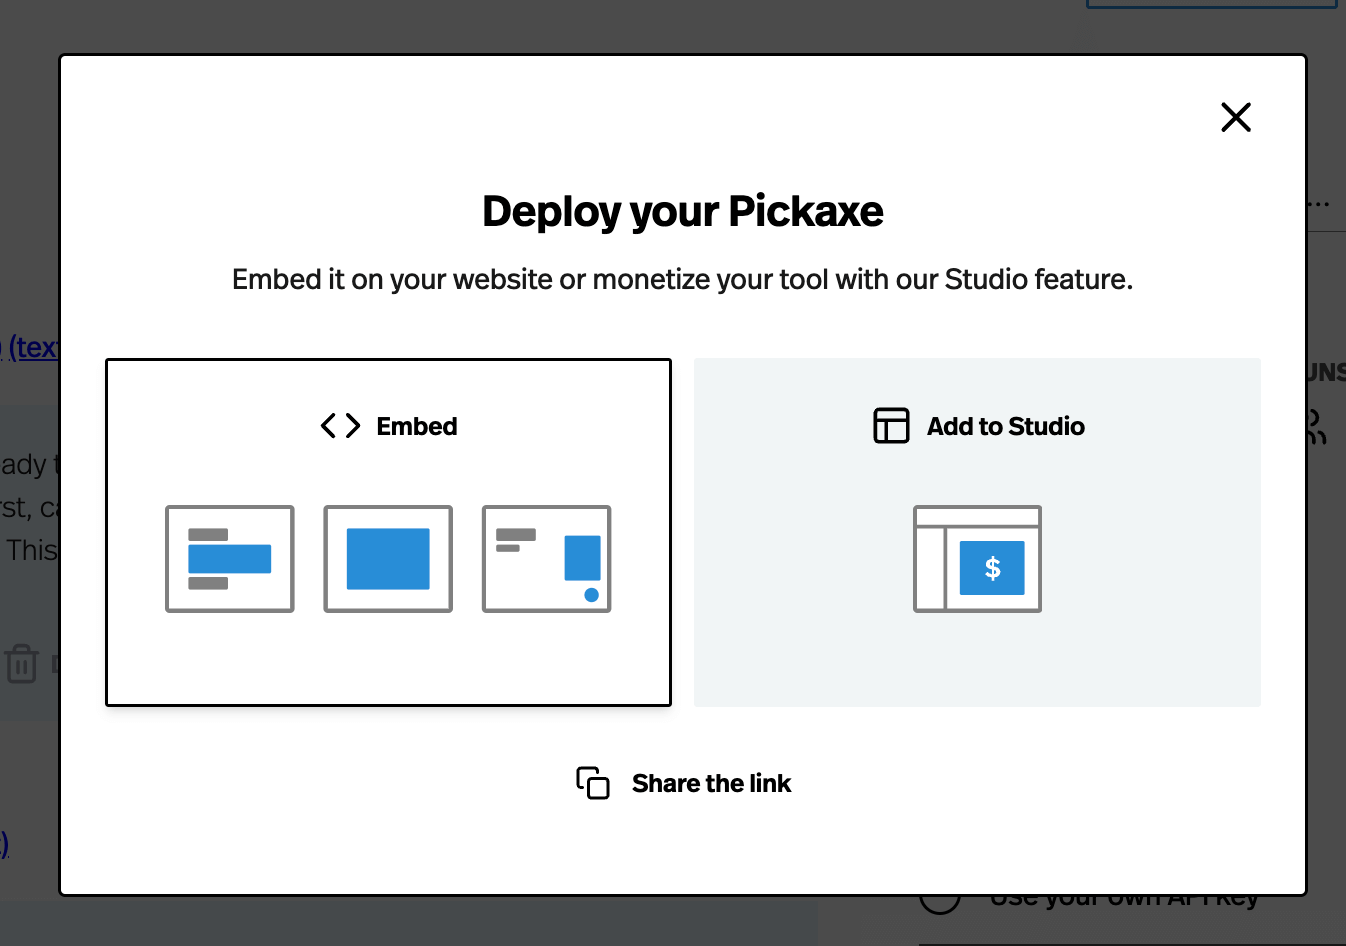Click the Embed label text
This screenshot has width=1346, height=946.
coord(416,426)
